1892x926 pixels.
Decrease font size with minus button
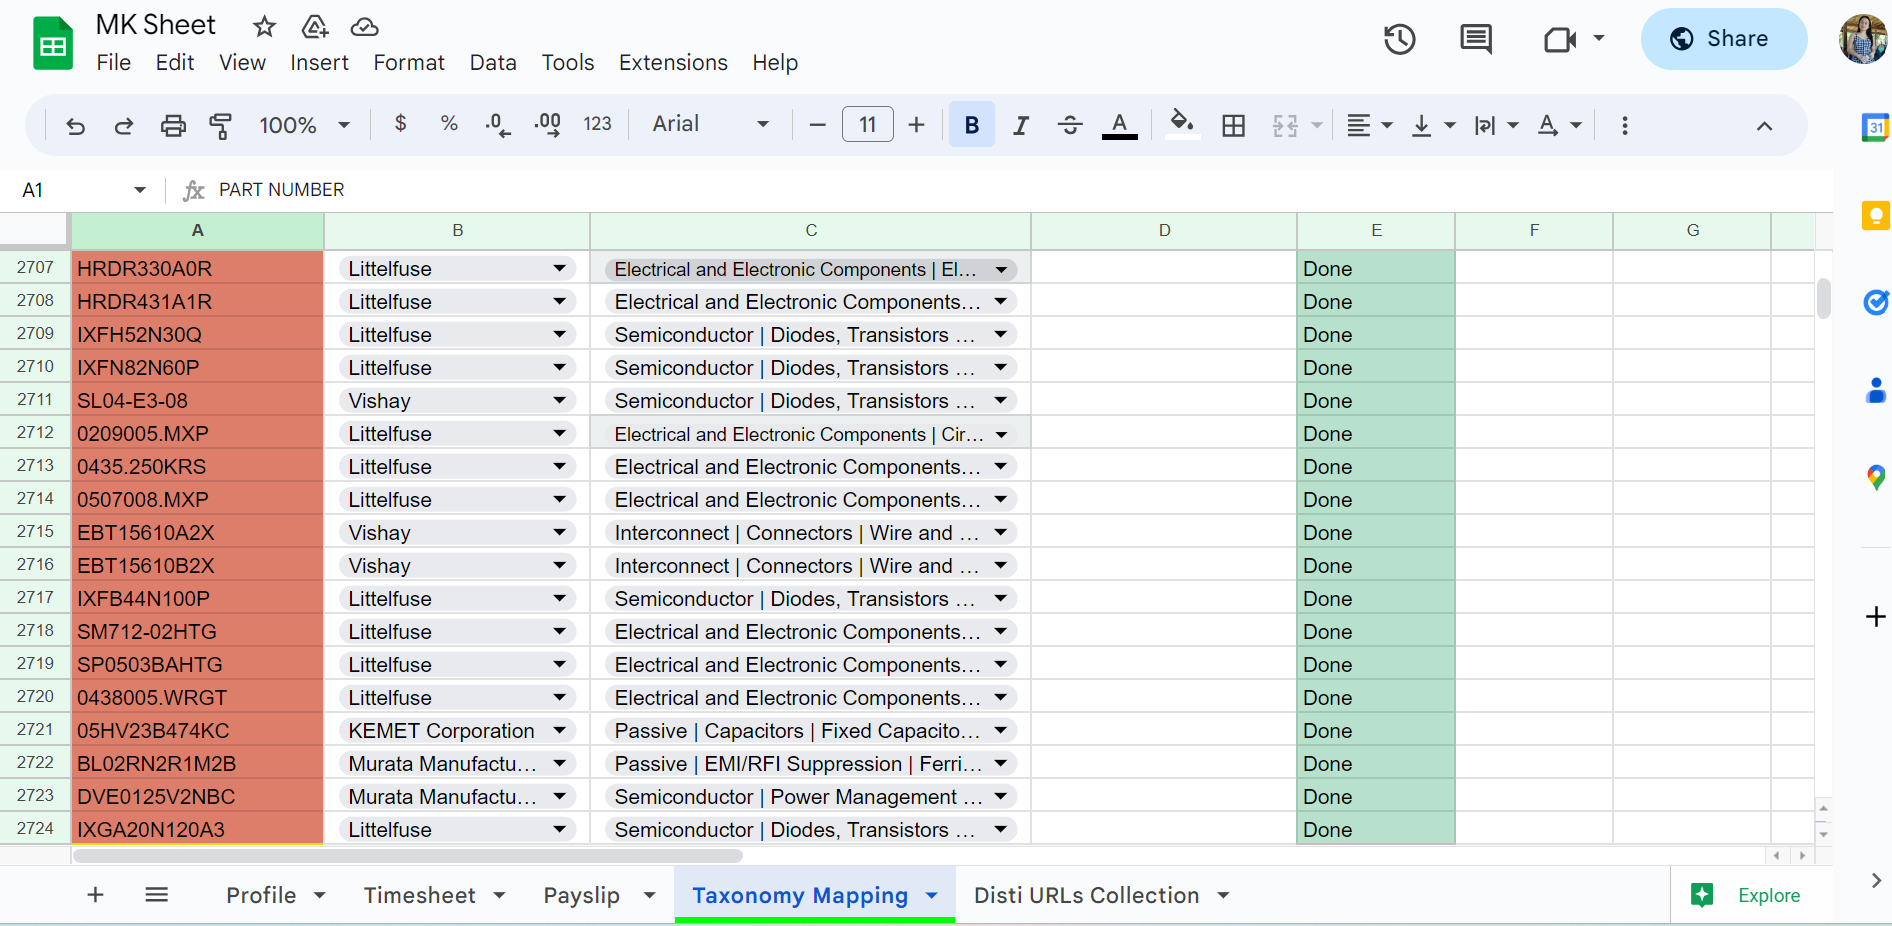tap(817, 125)
